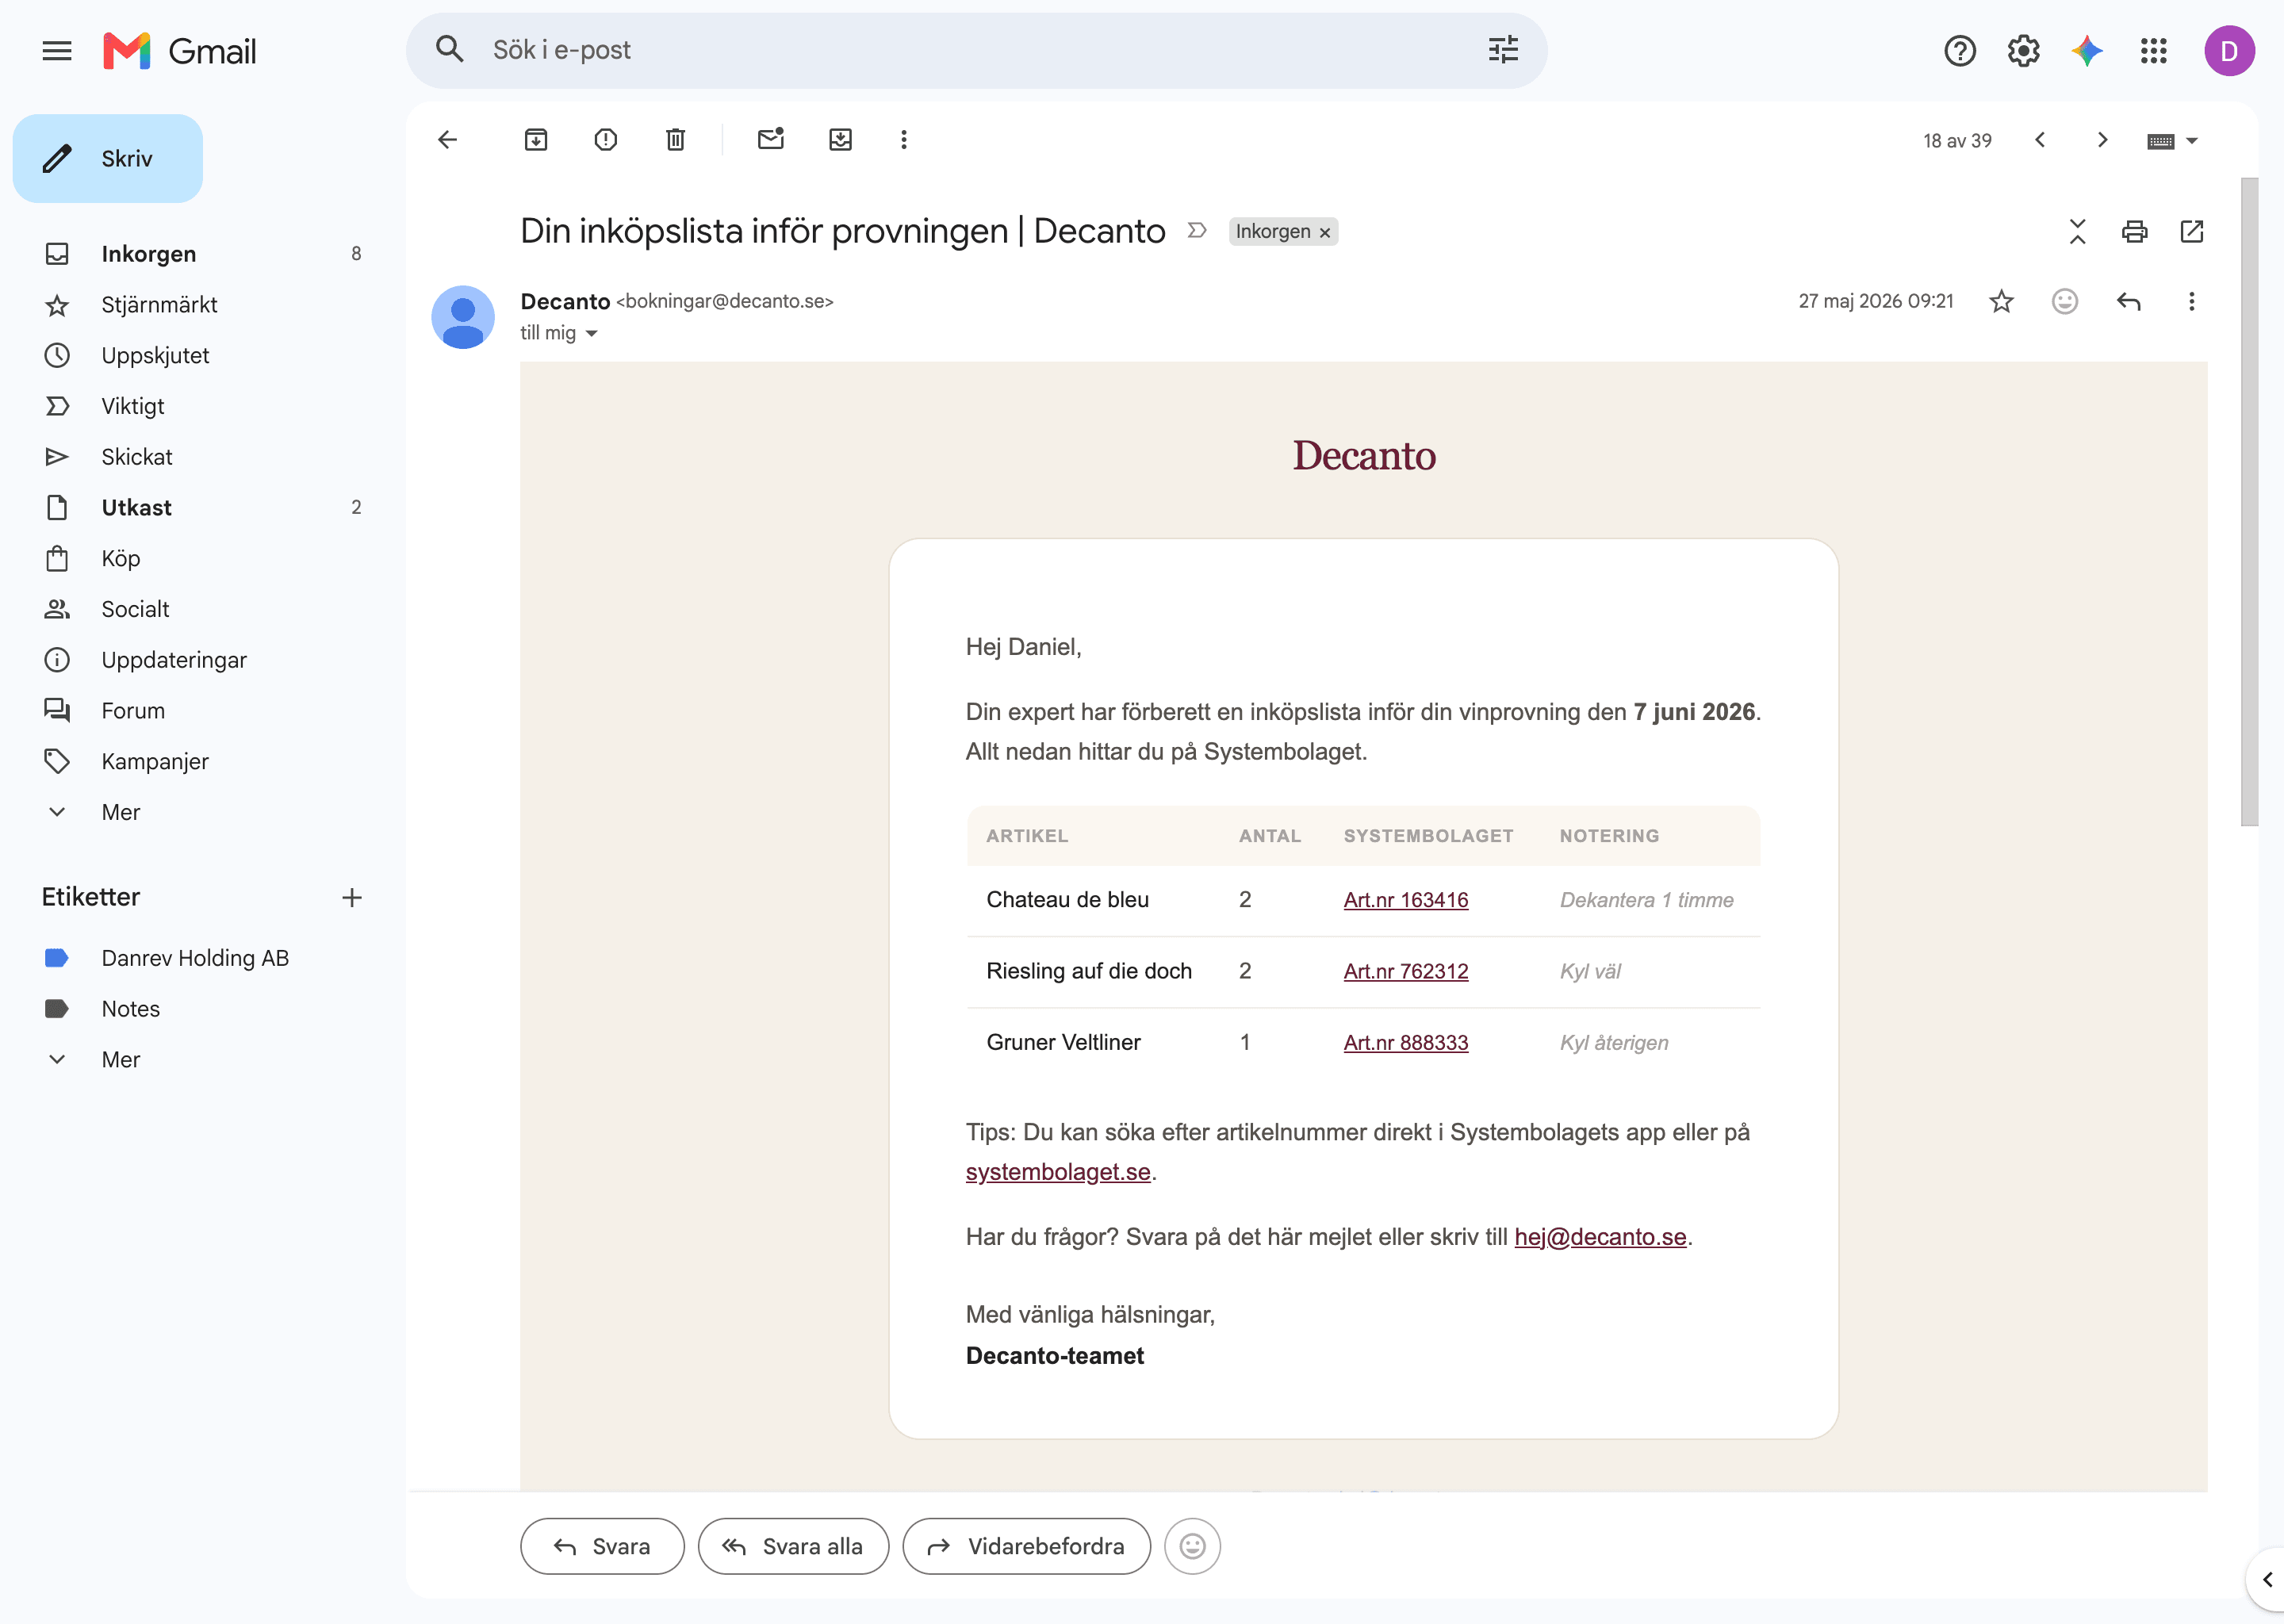Delete this email with trash icon
The image size is (2284, 1624).
[x=676, y=140]
